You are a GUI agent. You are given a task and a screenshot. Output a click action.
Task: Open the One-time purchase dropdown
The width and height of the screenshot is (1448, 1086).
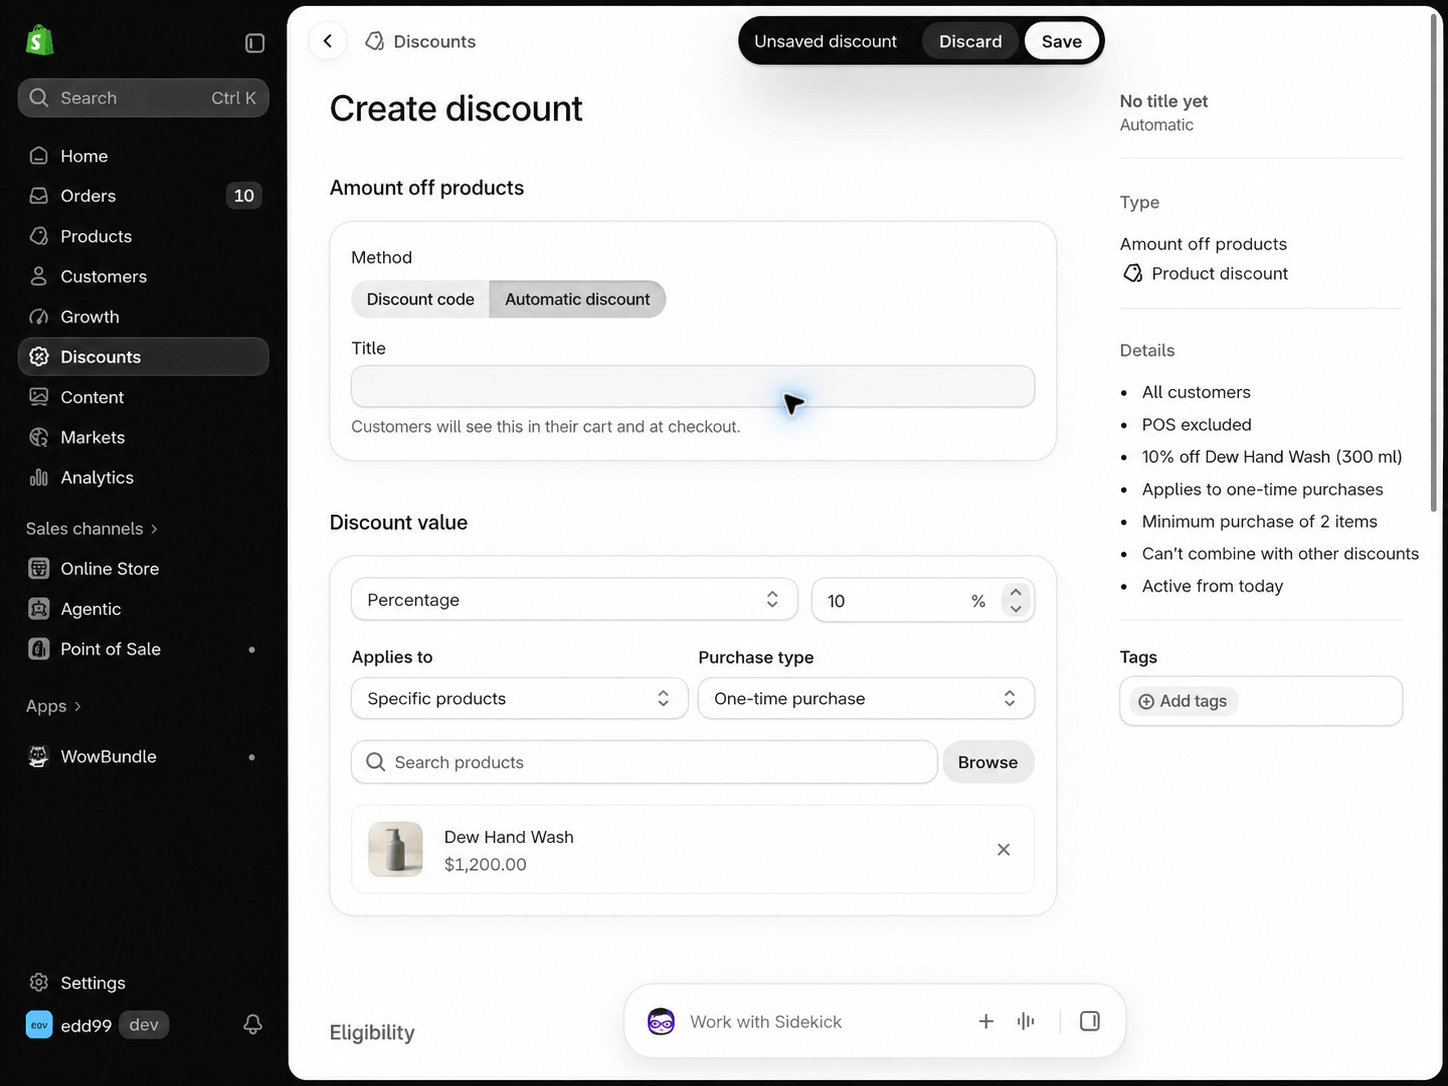866,699
